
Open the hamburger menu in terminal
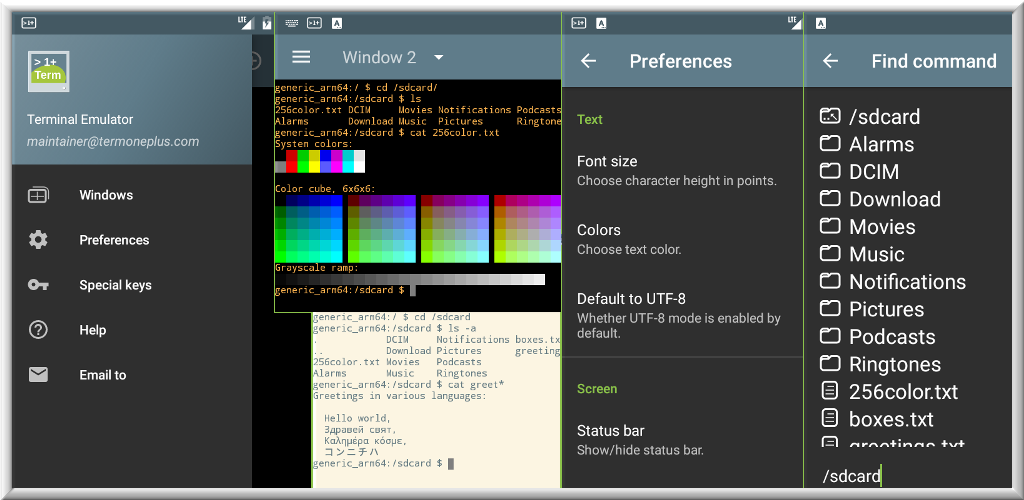click(300, 57)
